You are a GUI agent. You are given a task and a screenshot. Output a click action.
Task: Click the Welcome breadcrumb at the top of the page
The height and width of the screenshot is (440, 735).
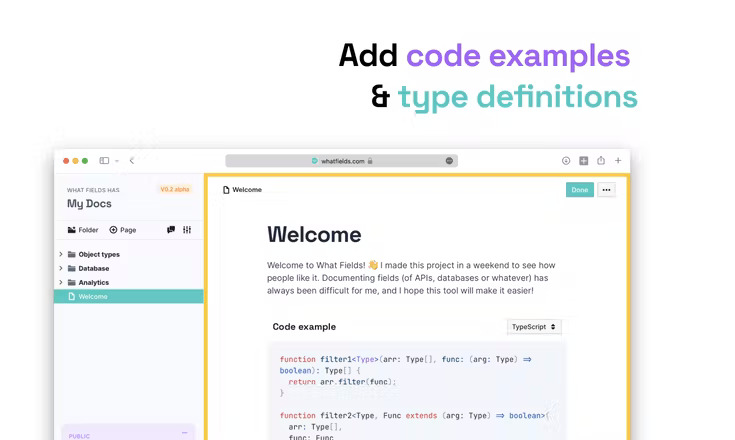(x=242, y=190)
